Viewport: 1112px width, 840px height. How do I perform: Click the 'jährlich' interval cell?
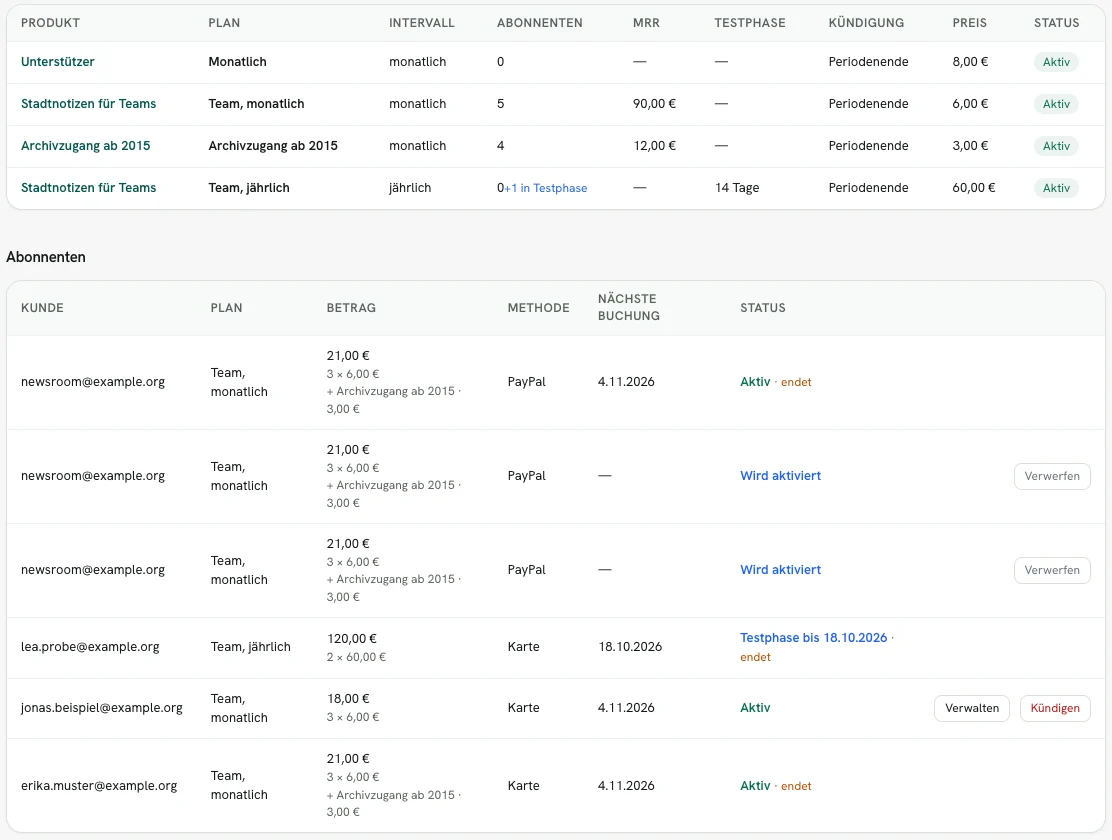[x=410, y=187]
